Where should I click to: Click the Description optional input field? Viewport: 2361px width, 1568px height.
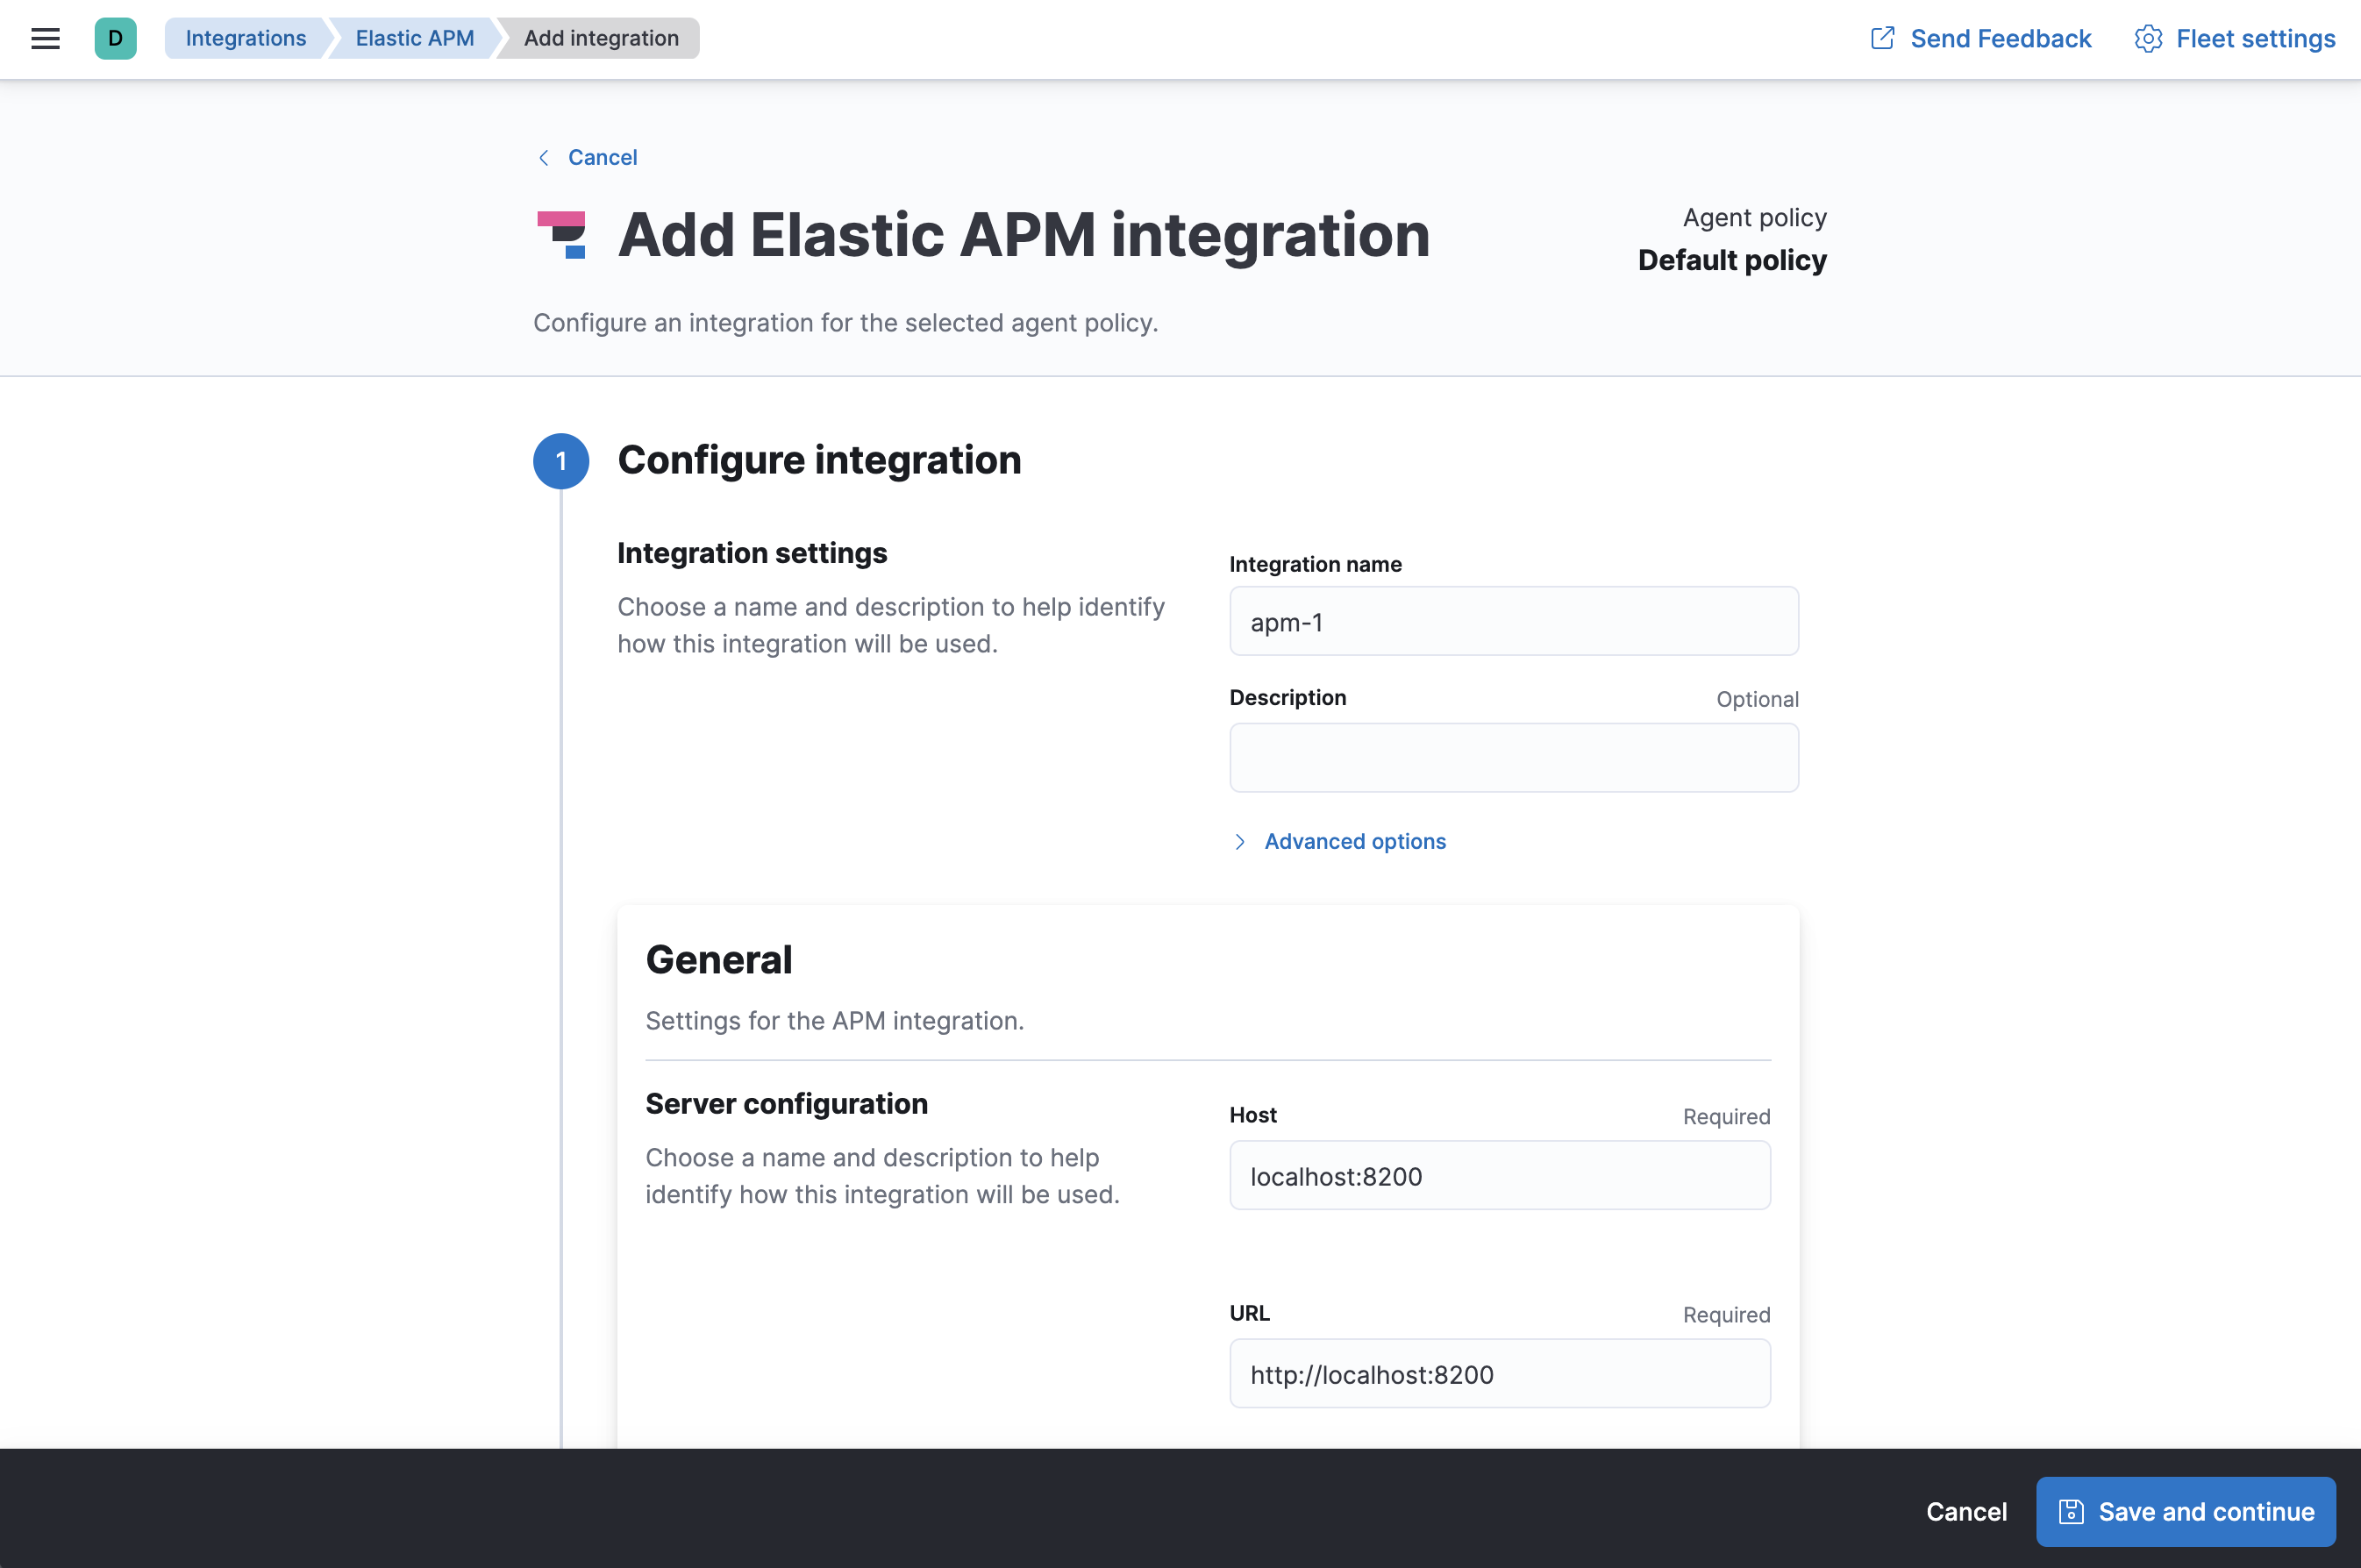[1512, 756]
